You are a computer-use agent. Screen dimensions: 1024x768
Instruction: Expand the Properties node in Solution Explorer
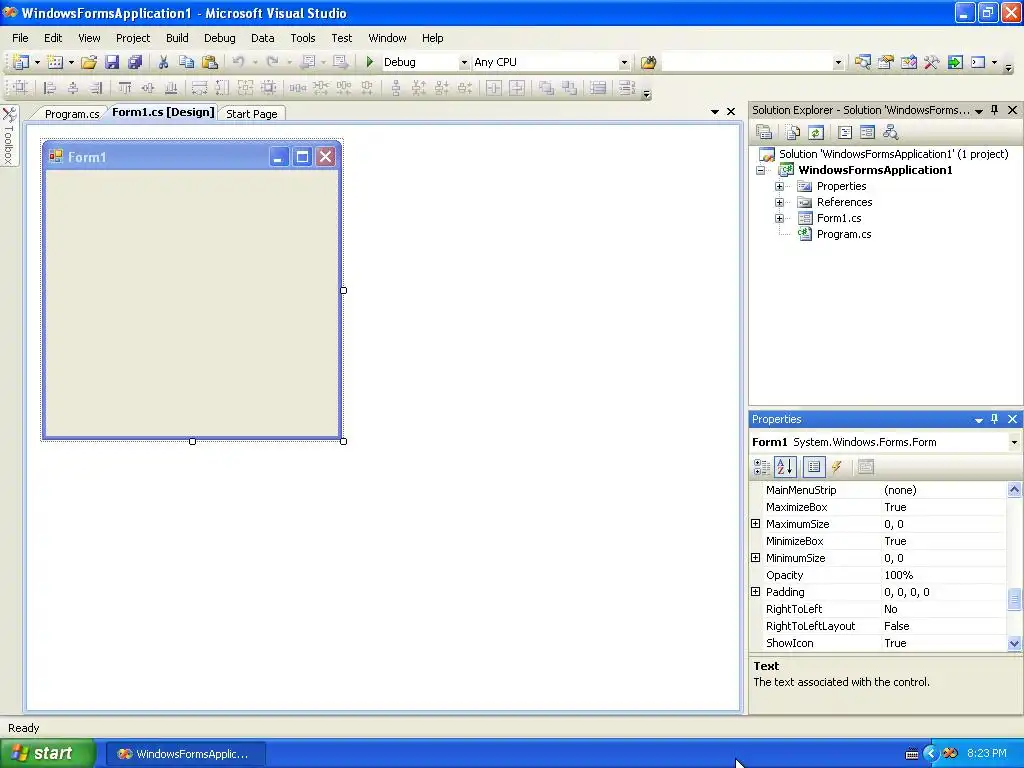(x=779, y=186)
